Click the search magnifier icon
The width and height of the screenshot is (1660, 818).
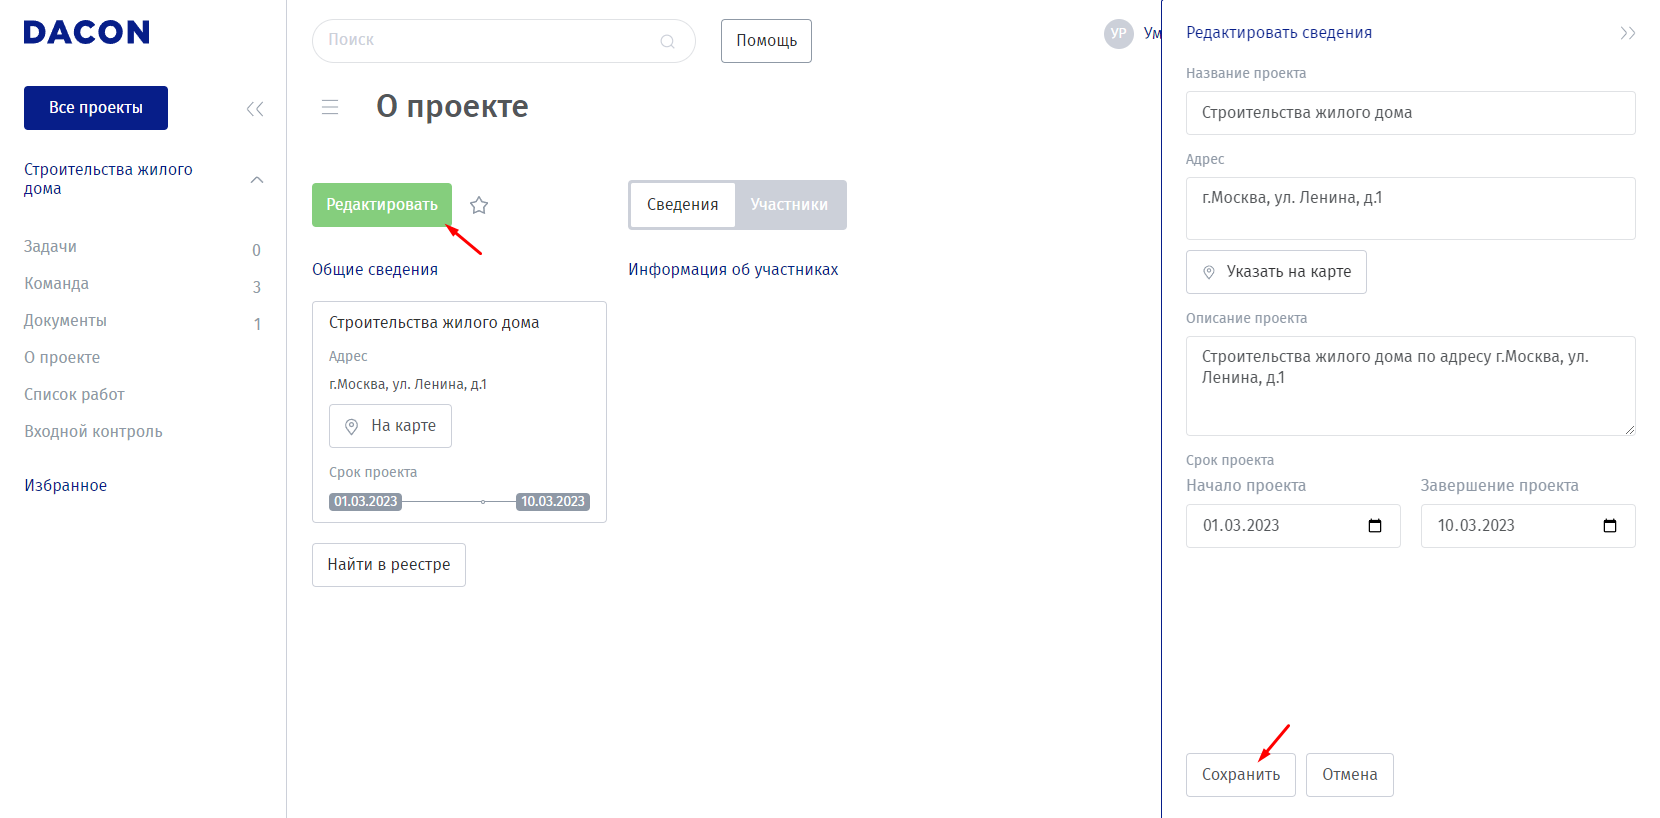point(667,41)
